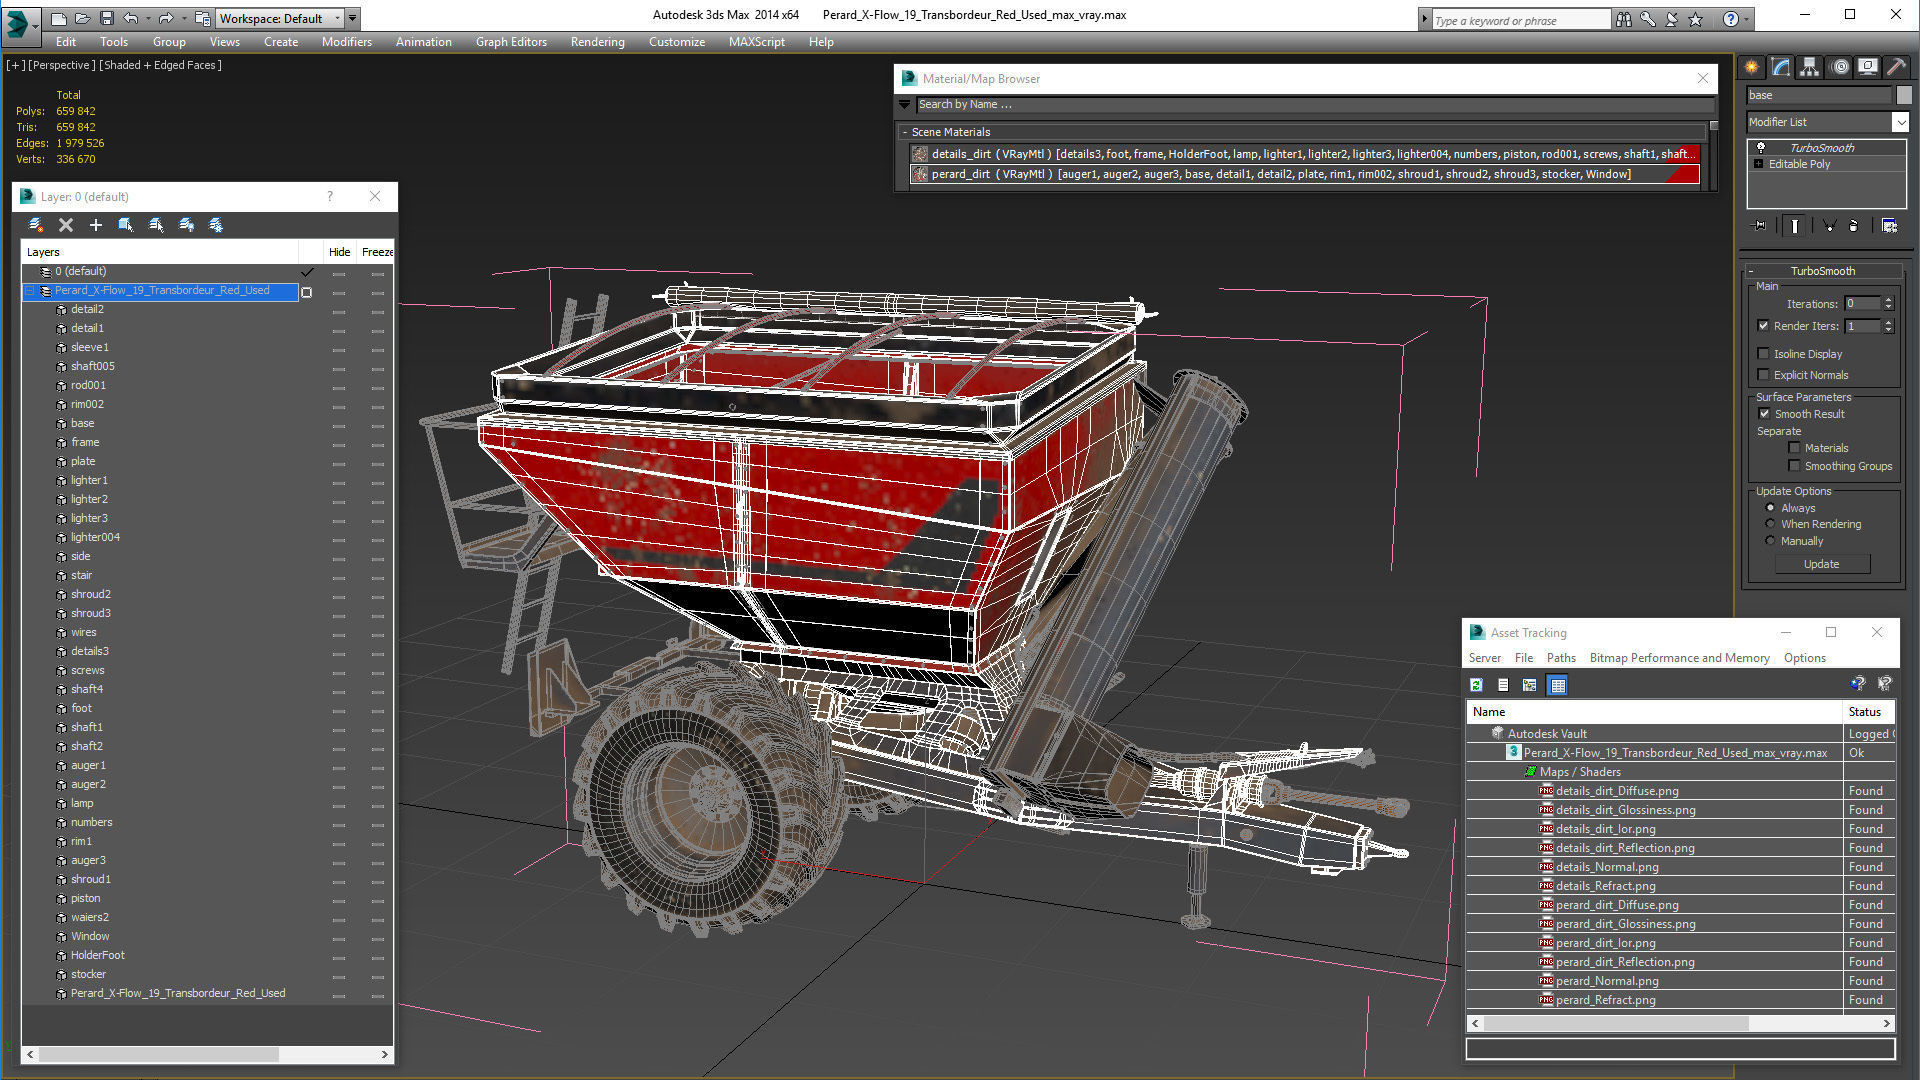Click the Hide column header in Layer dialog
1920x1080 pixels.
(340, 252)
